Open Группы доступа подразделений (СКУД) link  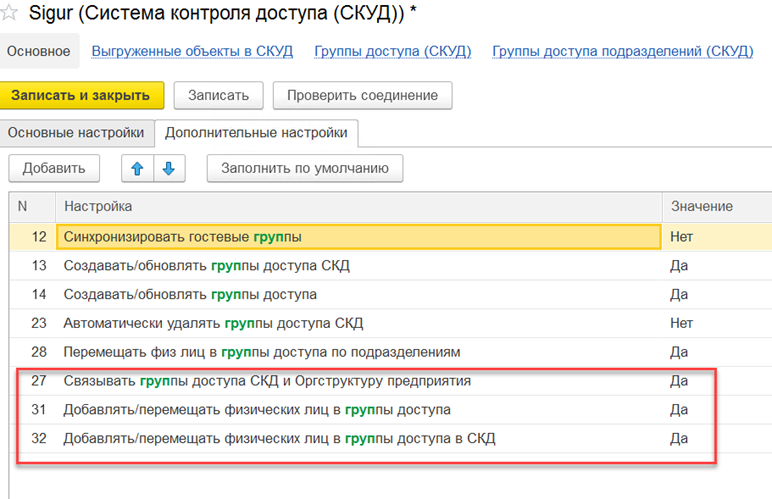tap(623, 51)
